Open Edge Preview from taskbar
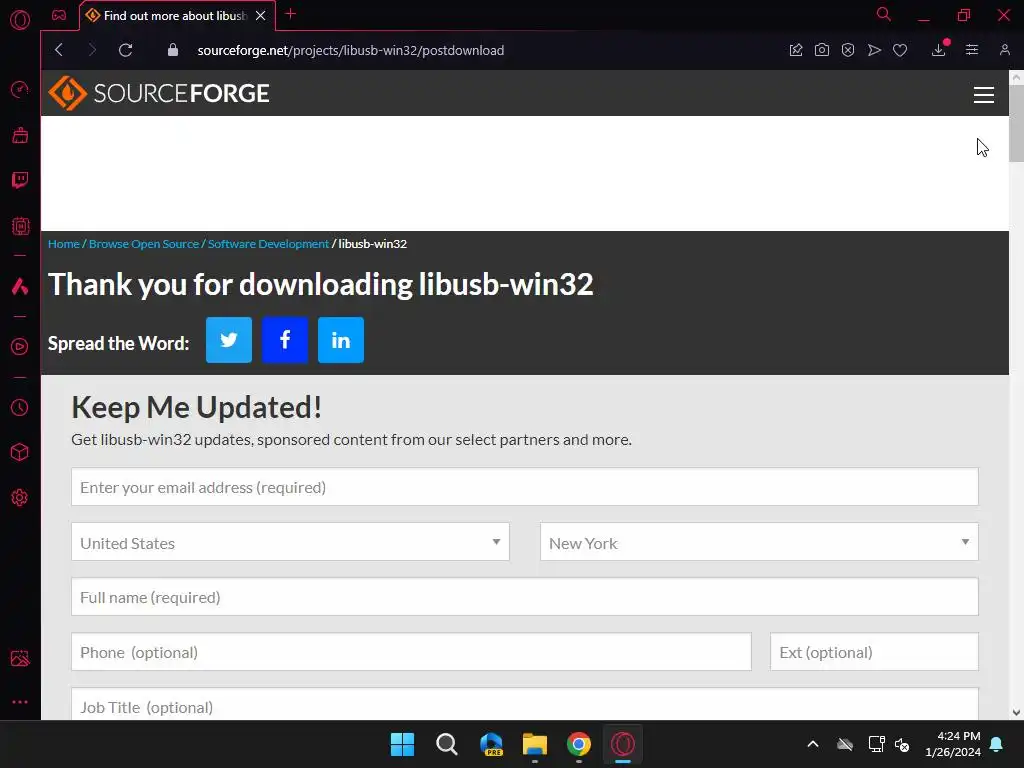Viewport: 1024px width, 768px height. click(x=491, y=744)
